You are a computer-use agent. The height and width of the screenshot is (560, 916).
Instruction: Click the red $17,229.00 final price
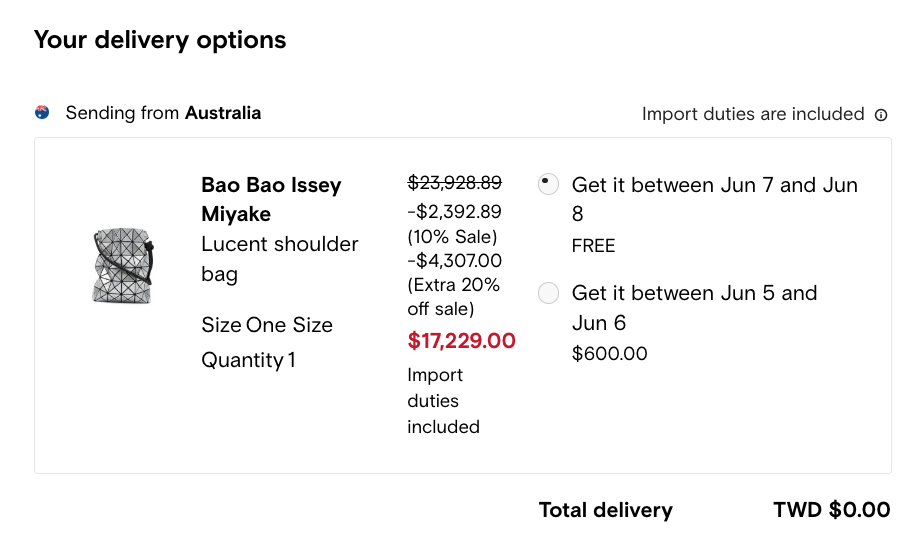462,340
